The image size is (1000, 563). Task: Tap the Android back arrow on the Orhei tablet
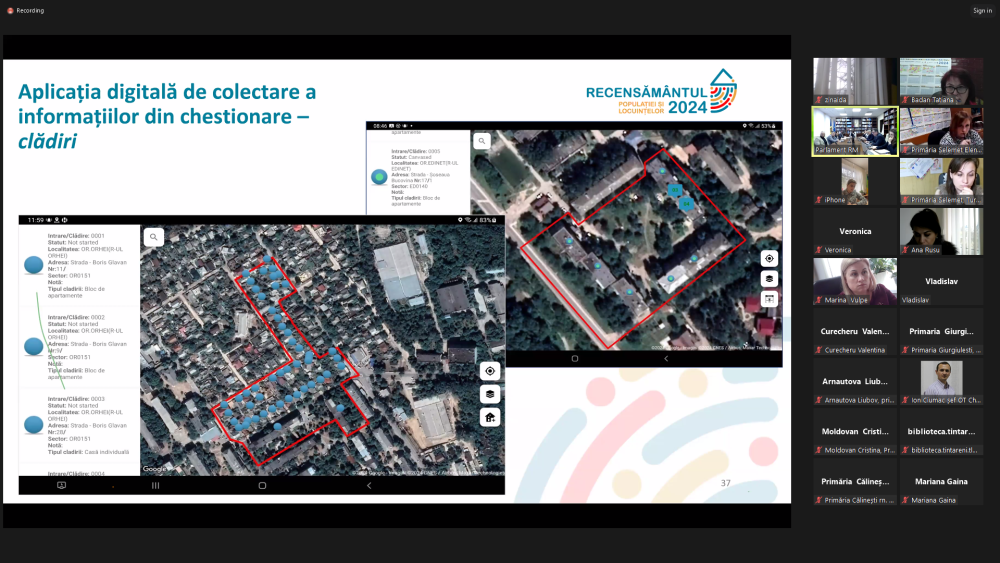(369, 485)
